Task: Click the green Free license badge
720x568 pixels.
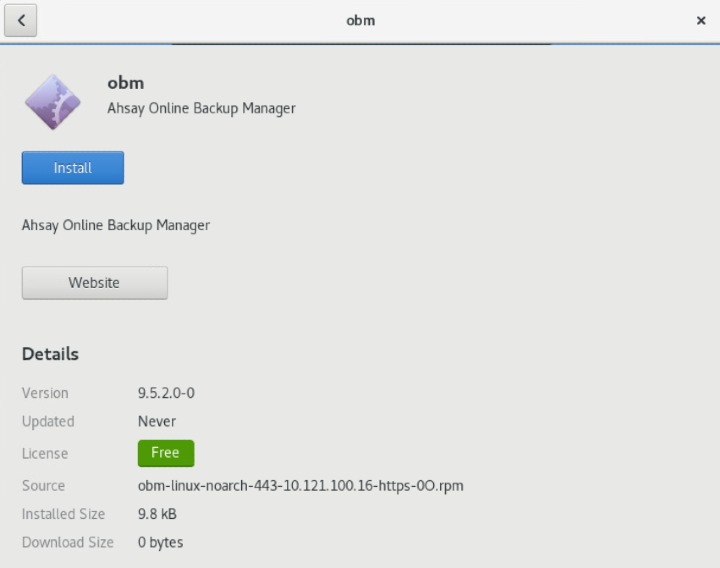Action: coord(165,453)
